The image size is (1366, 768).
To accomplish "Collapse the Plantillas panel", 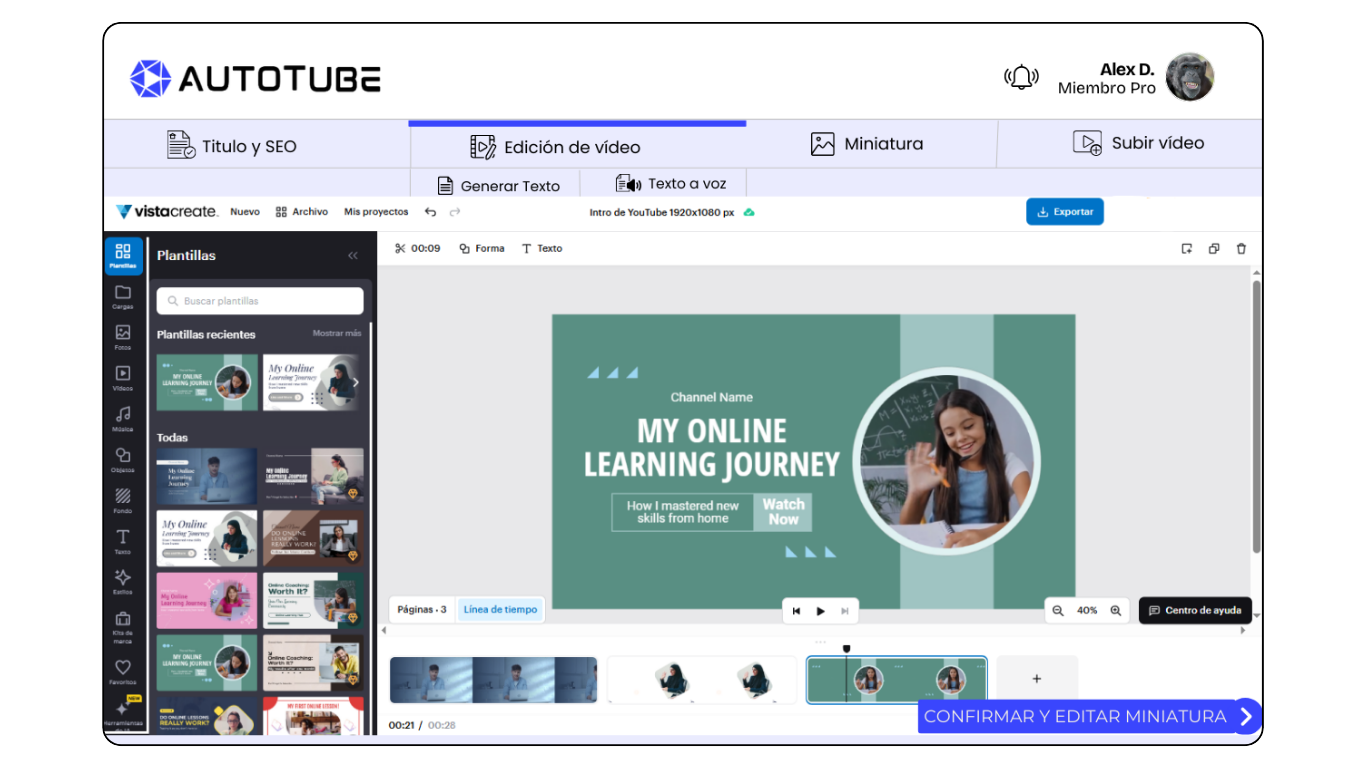I will (352, 256).
